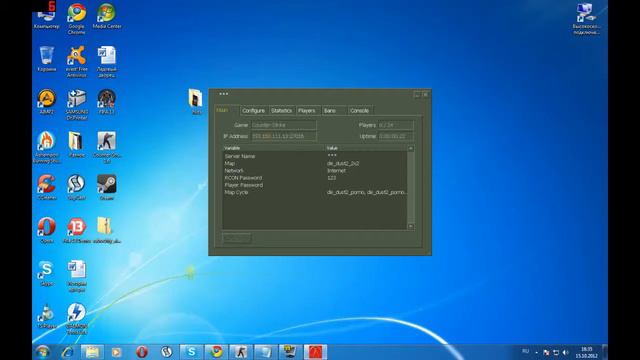This screenshot has width=640, height=360.
Task: Open the avast! Free Antivirus shortcut
Action: [77, 61]
